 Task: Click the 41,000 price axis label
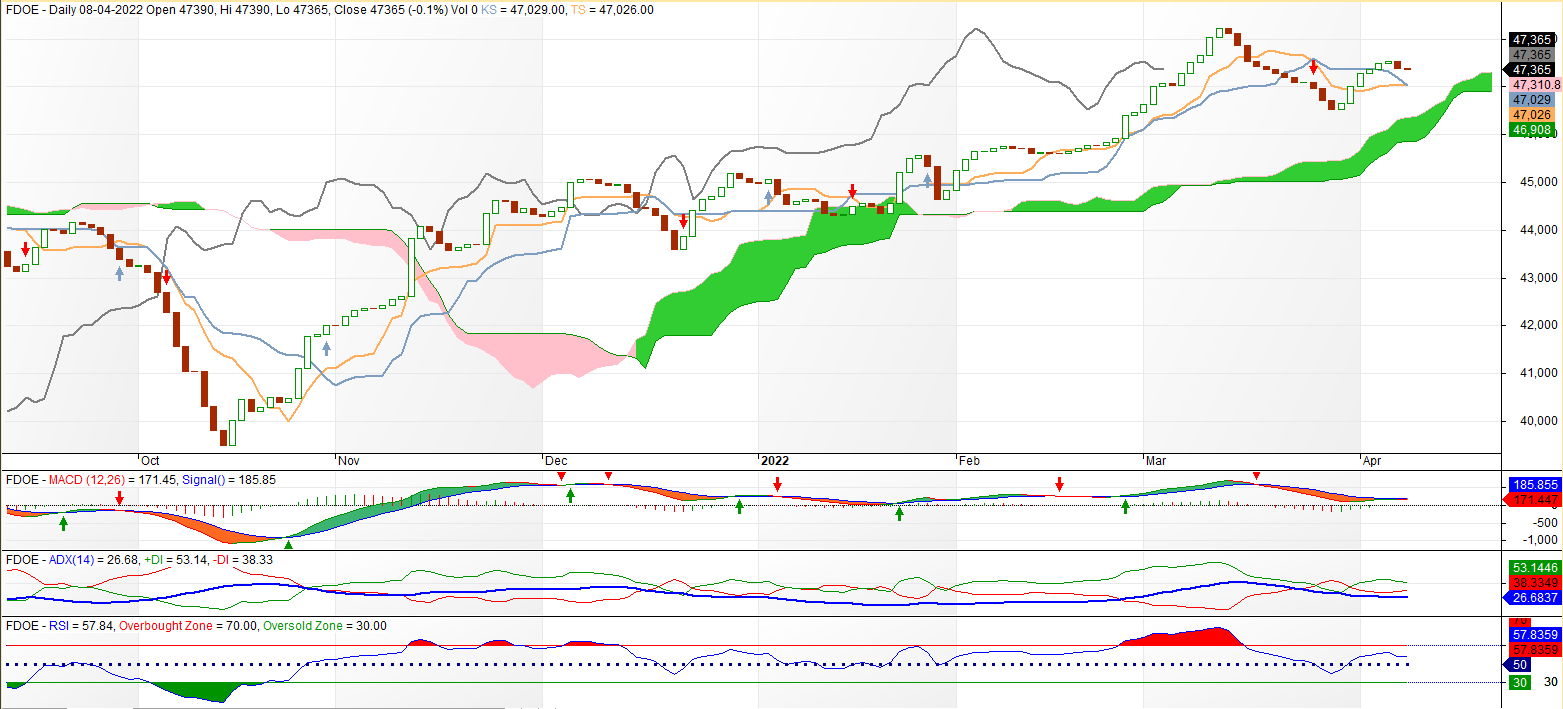point(1541,373)
